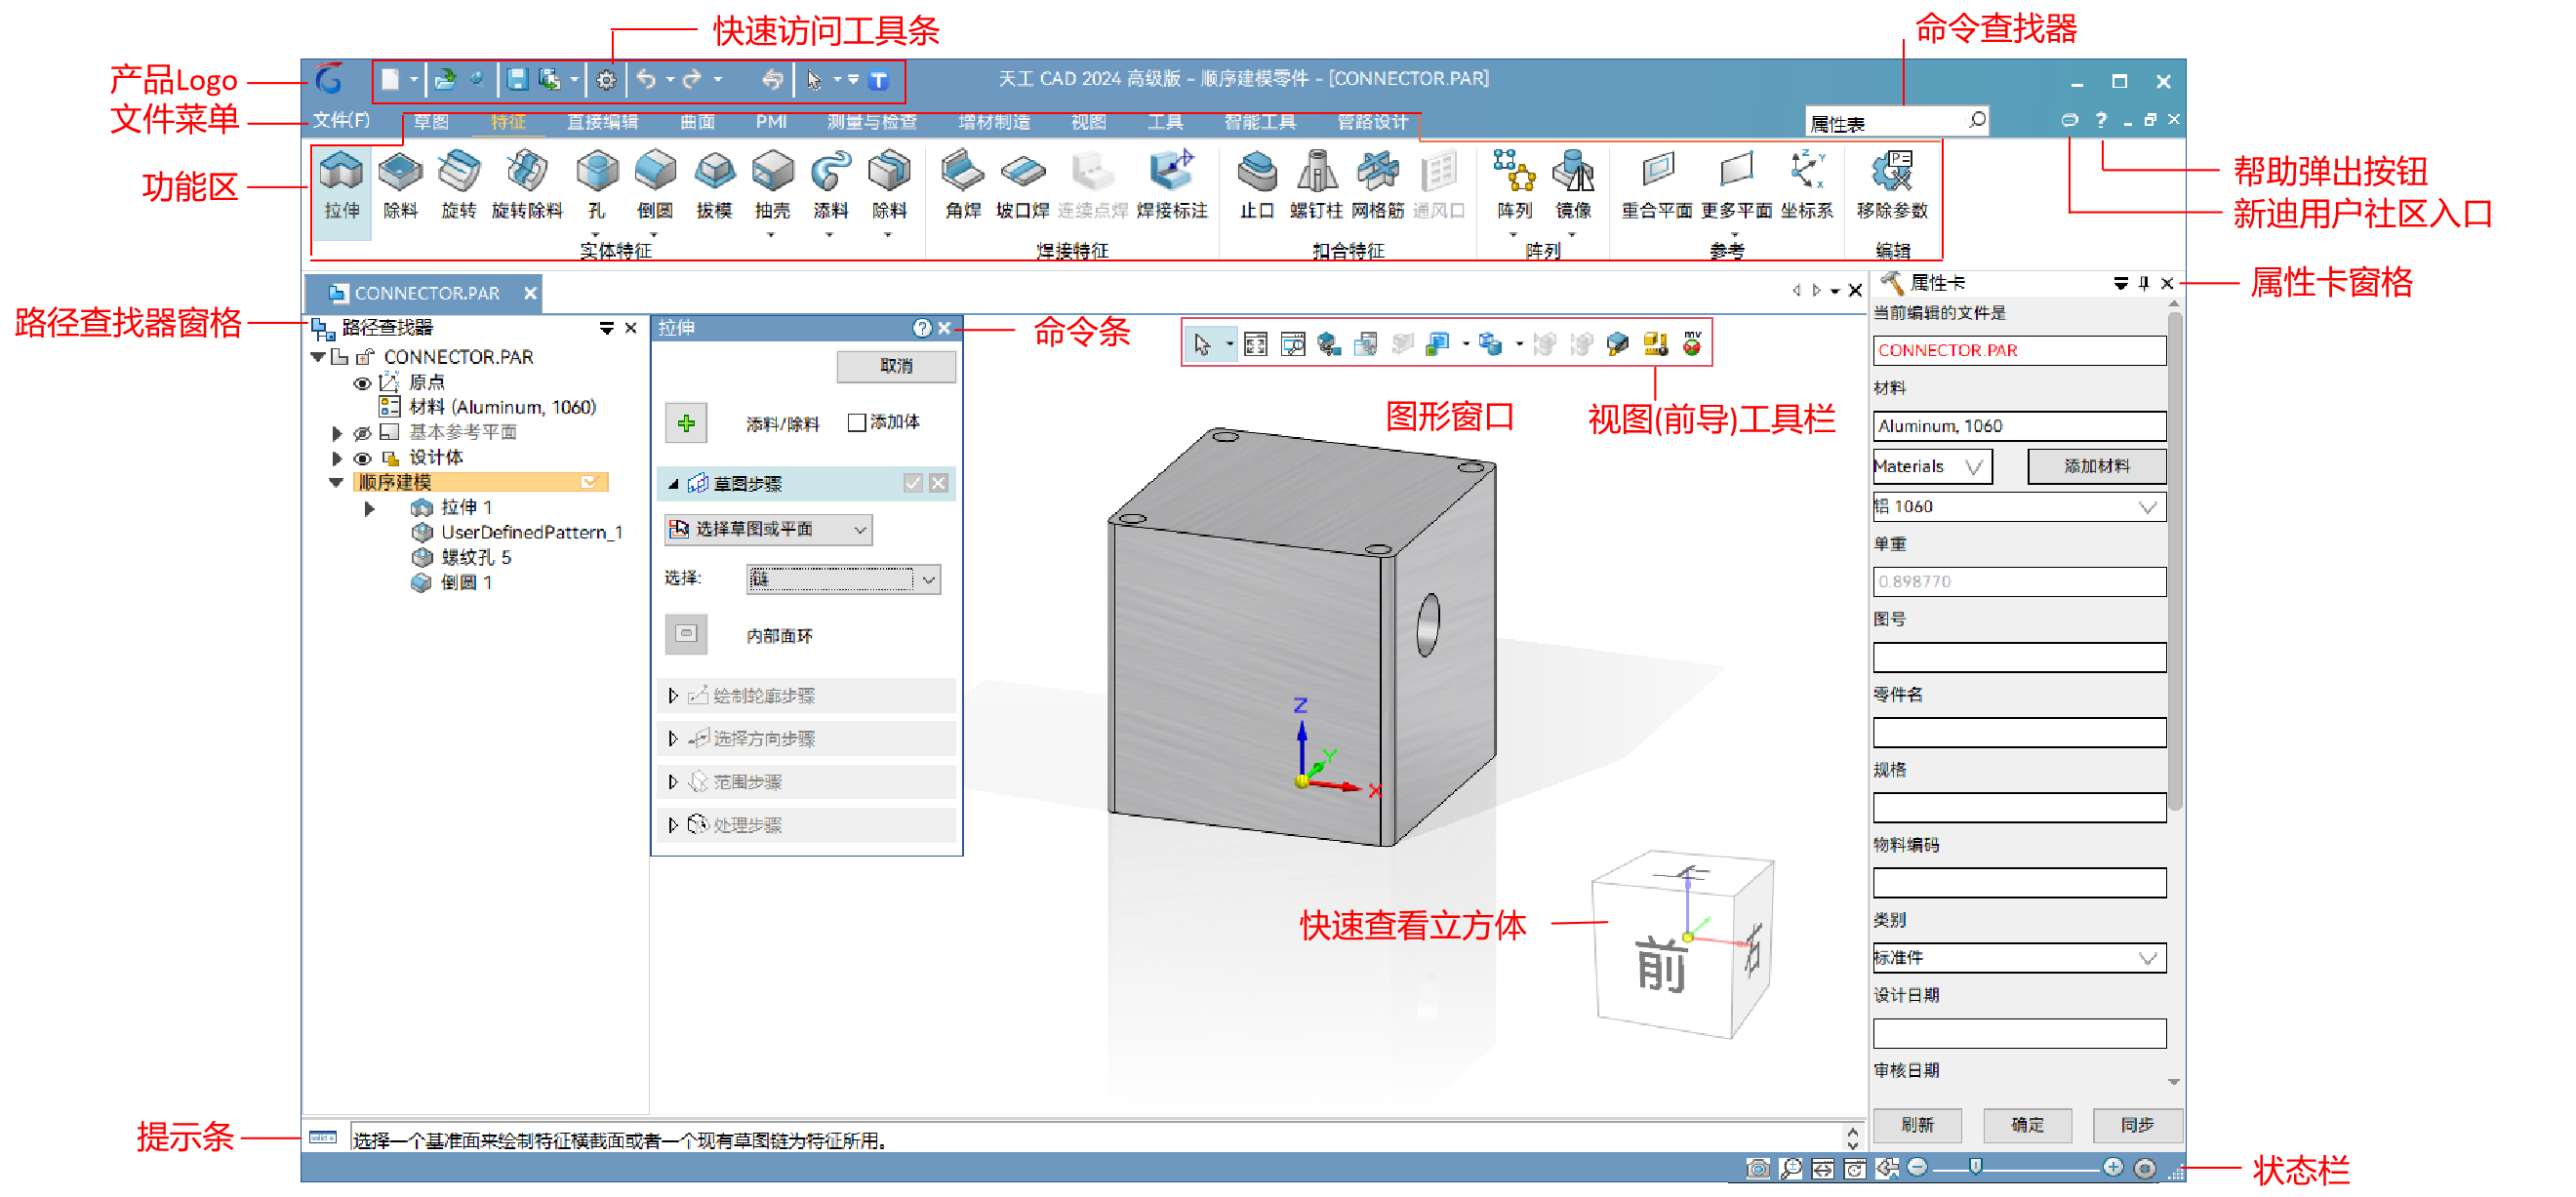This screenshot has width=2576, height=1197.
Task: Click the select arrow in view toolbar
Action: 1202,345
